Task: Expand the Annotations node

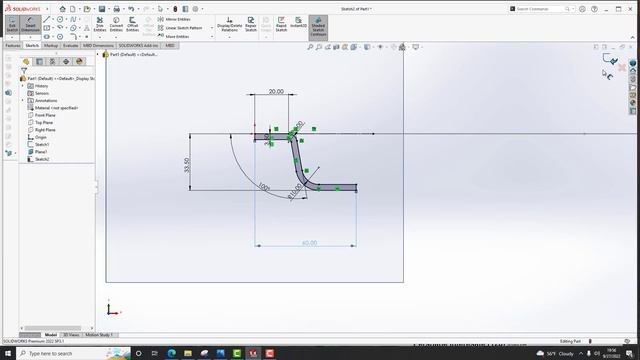Action: coord(23,100)
